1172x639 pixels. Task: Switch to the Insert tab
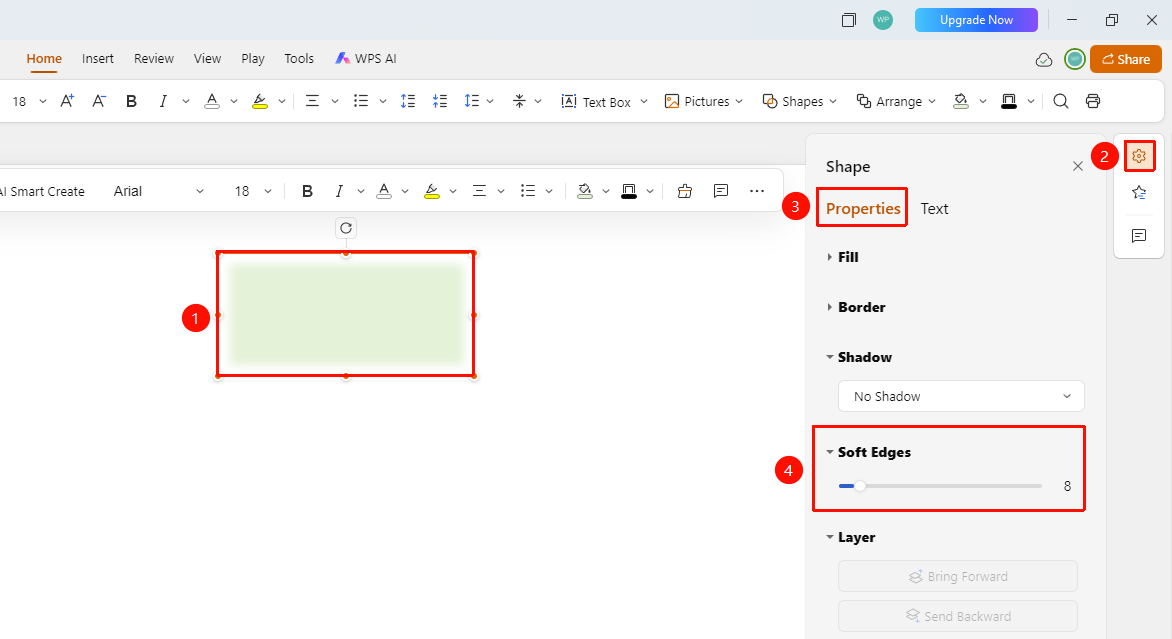point(98,58)
